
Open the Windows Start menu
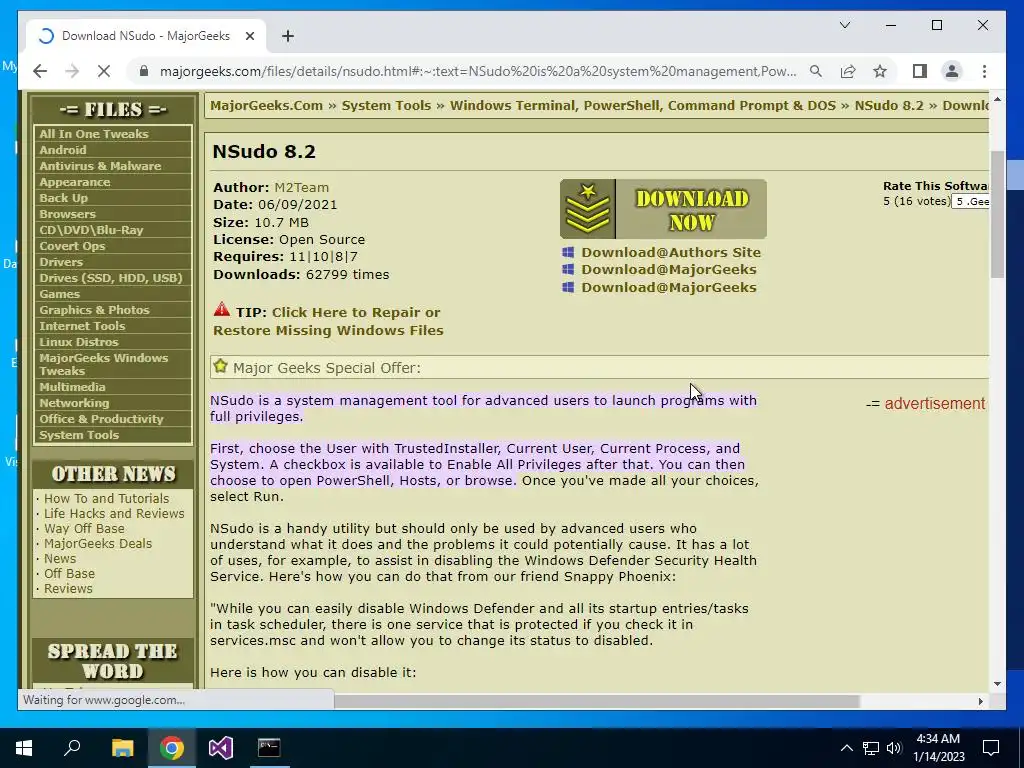pyautogui.click(x=24, y=748)
